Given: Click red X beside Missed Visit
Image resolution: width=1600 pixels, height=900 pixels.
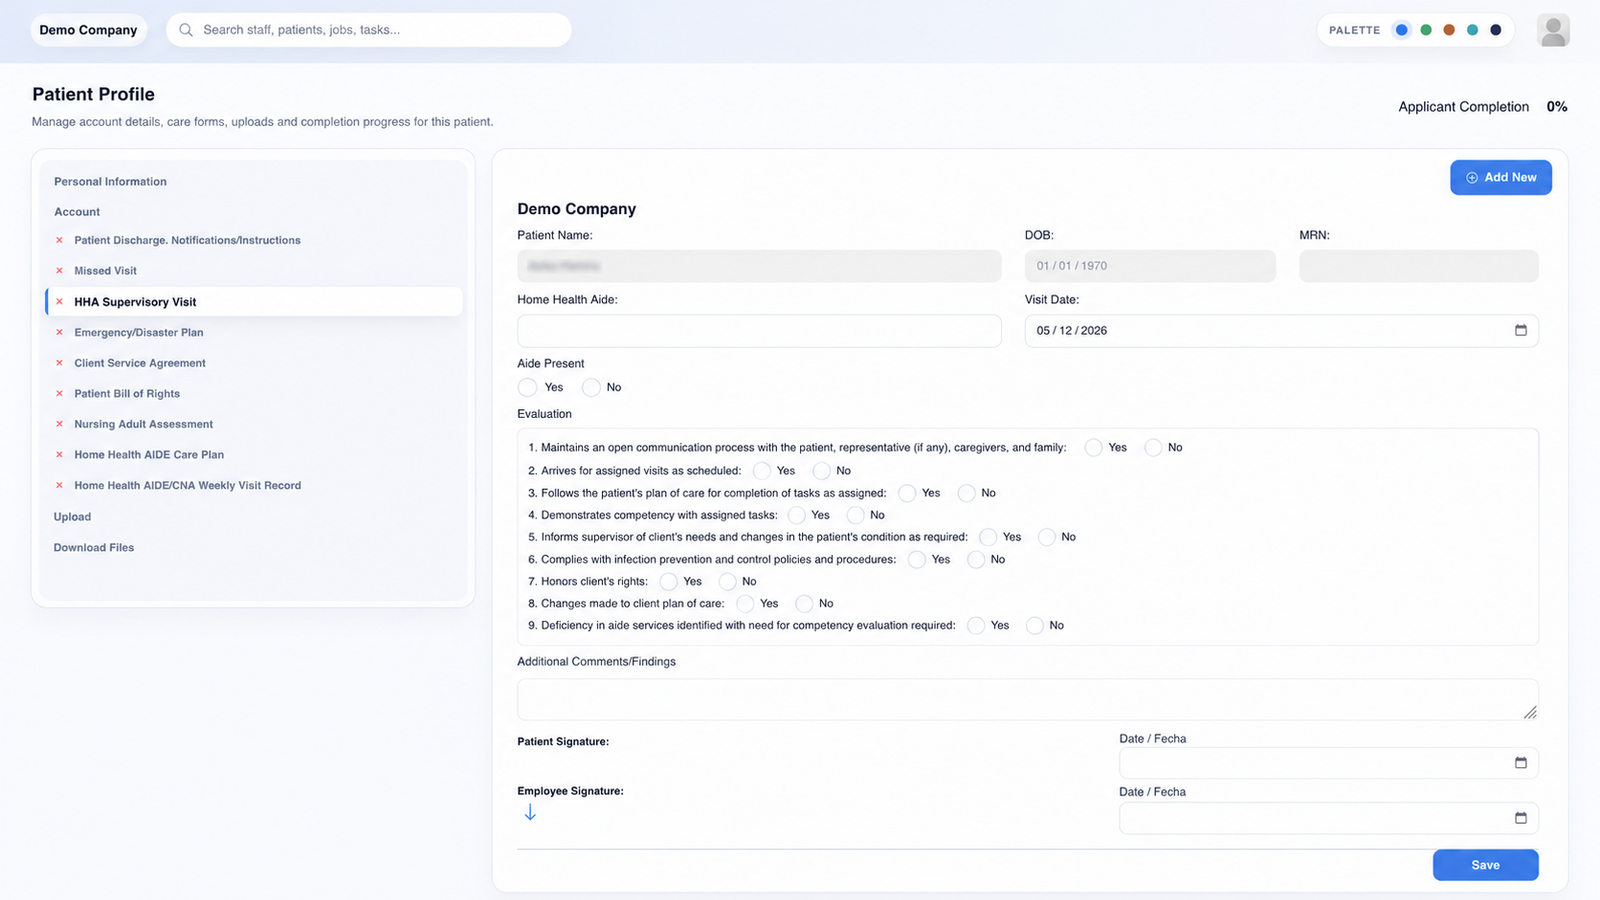Looking at the screenshot, I should (59, 271).
